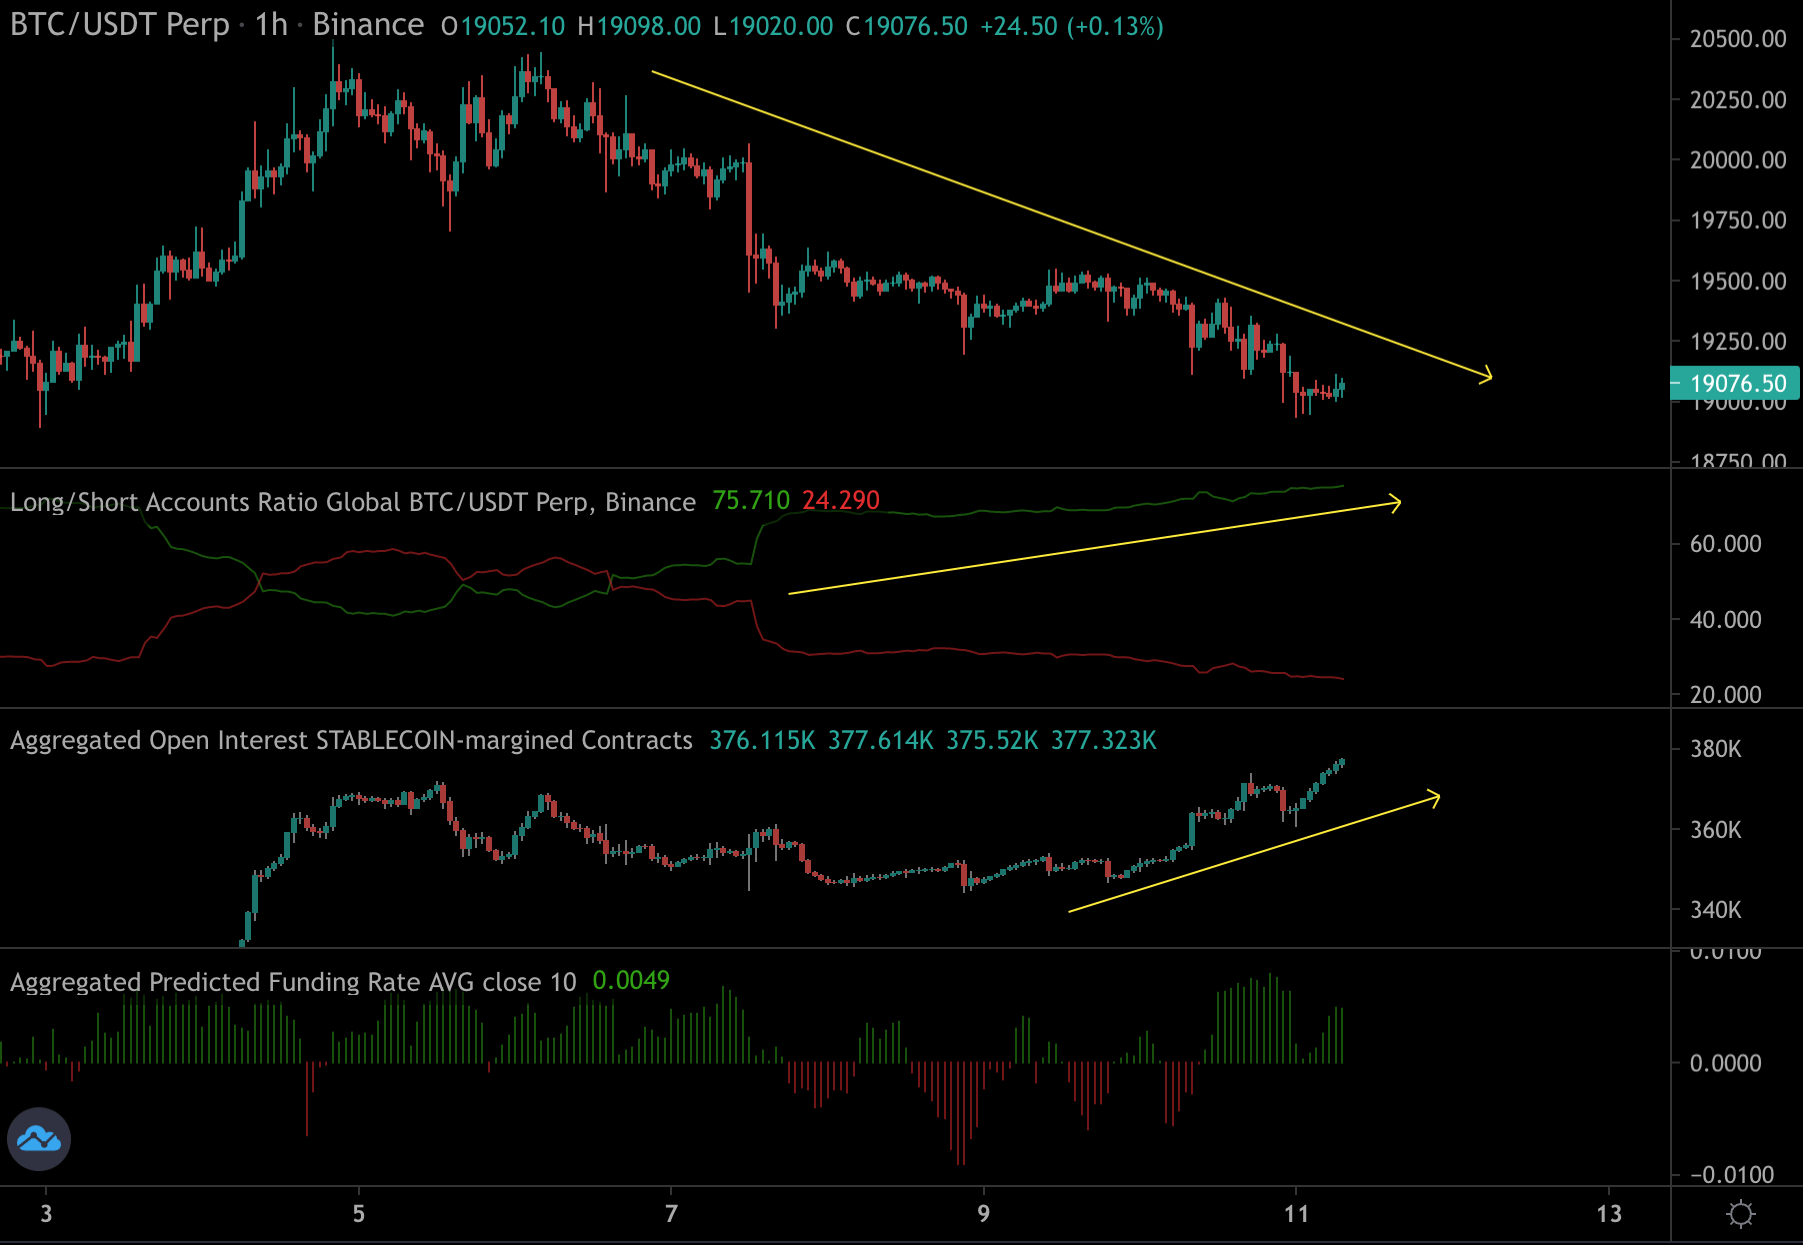Image resolution: width=1803 pixels, height=1245 pixels.
Task: Click the Binance exchange label
Action: coord(368,25)
